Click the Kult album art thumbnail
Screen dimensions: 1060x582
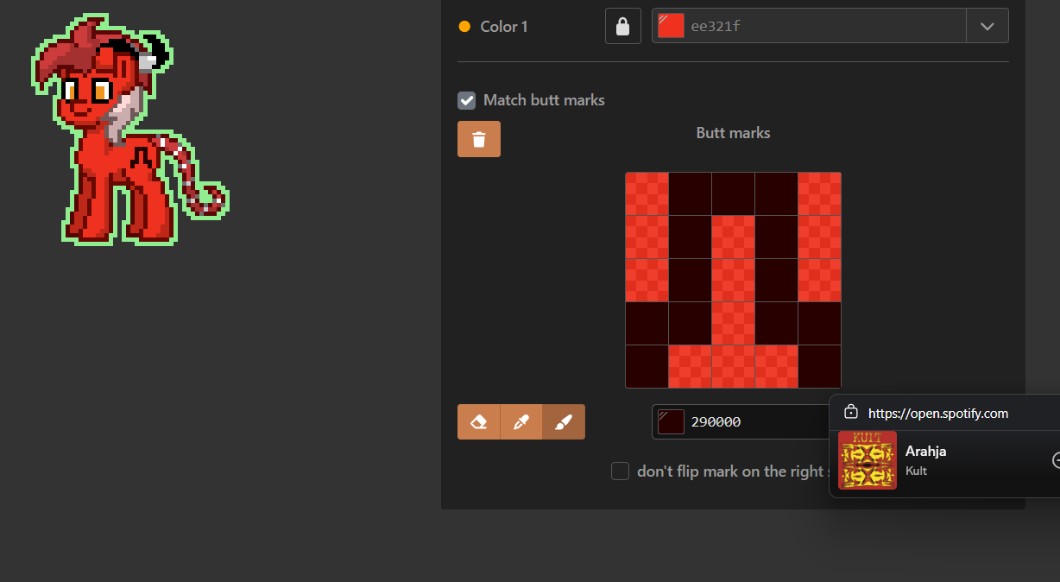click(867, 460)
